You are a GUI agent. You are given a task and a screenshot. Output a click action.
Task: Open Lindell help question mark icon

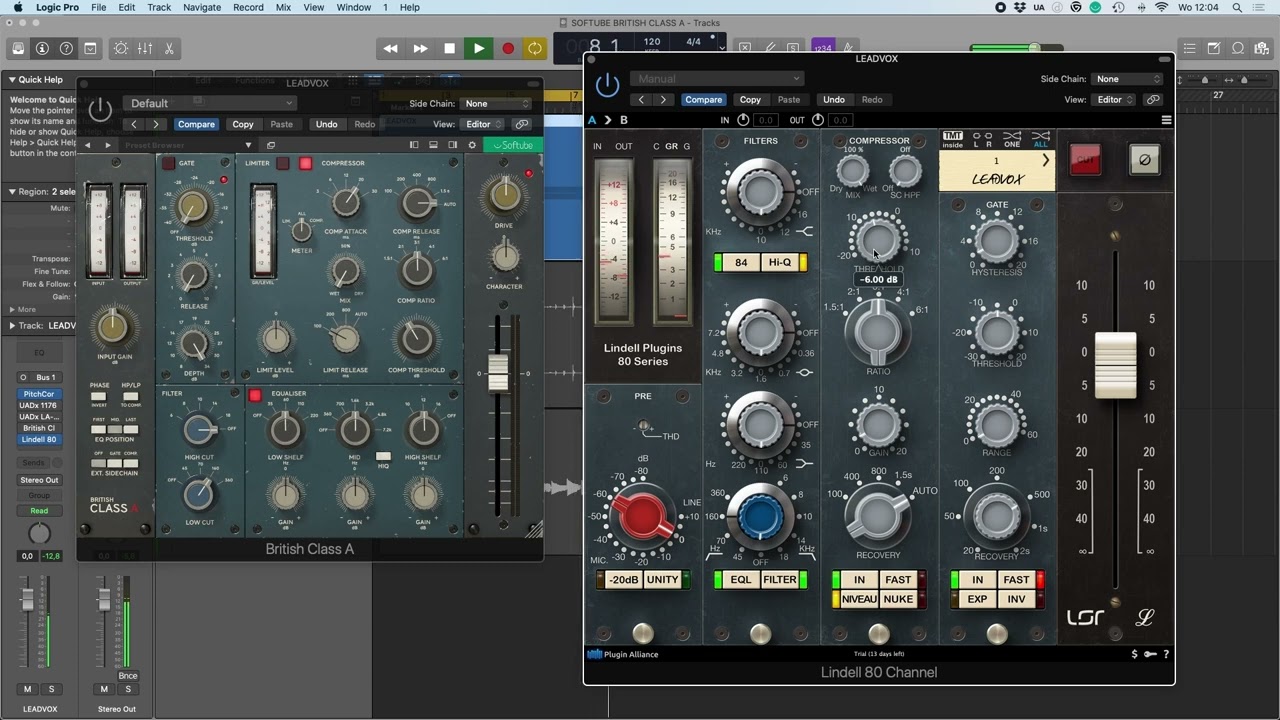coord(1166,654)
